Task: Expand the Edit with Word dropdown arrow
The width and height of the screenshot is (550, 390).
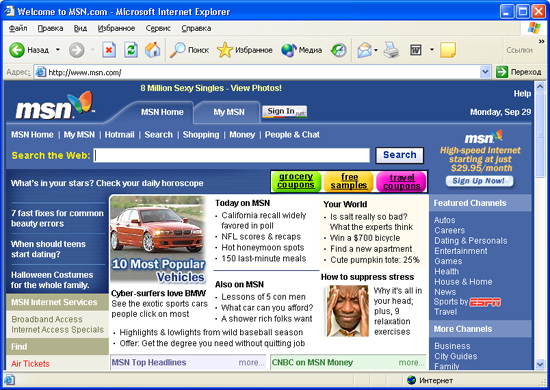Action: pos(432,50)
